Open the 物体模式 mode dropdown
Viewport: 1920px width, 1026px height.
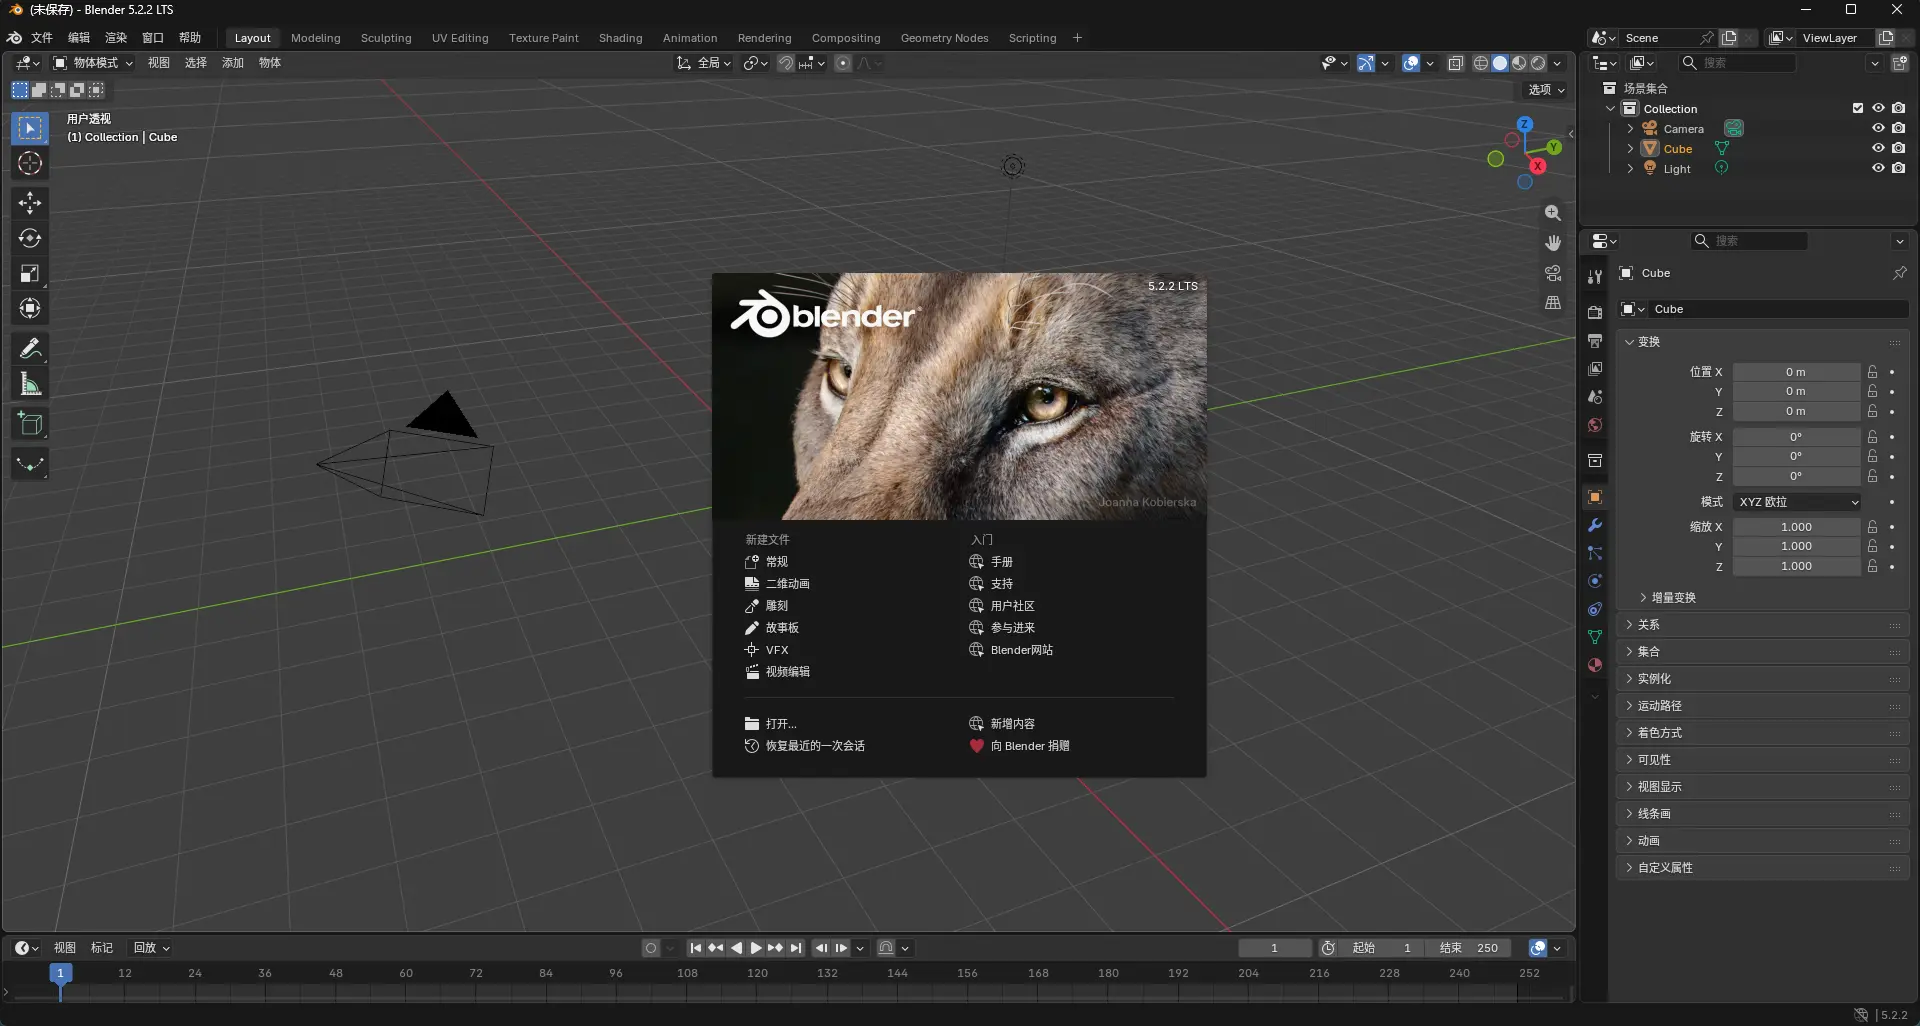coord(94,63)
